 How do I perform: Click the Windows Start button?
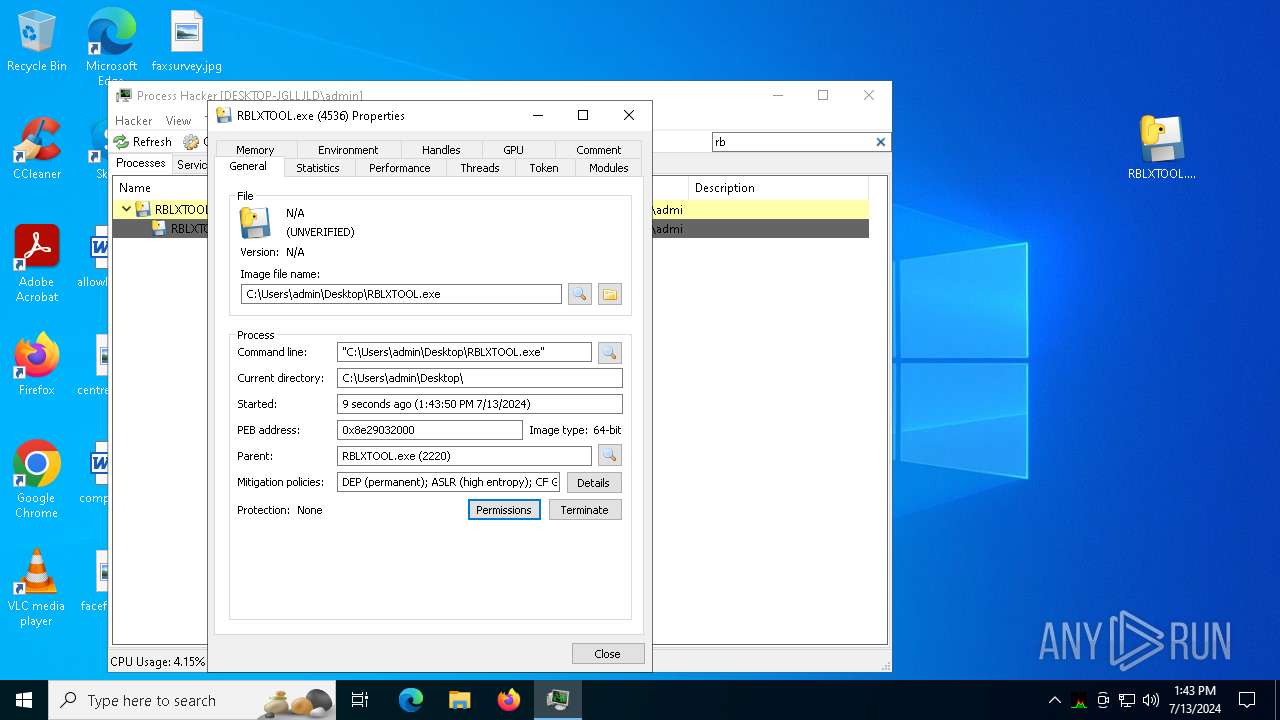[24, 700]
